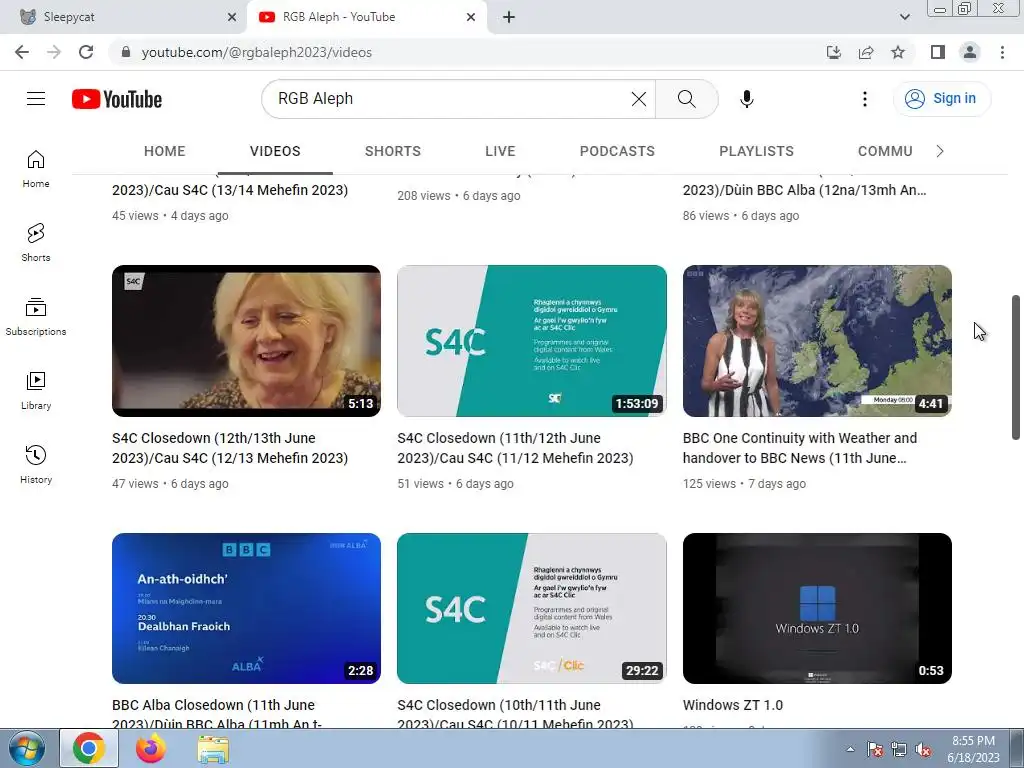Click the page vertical scrollbar thumb
The width and height of the screenshot is (1024, 768).
click(1016, 368)
